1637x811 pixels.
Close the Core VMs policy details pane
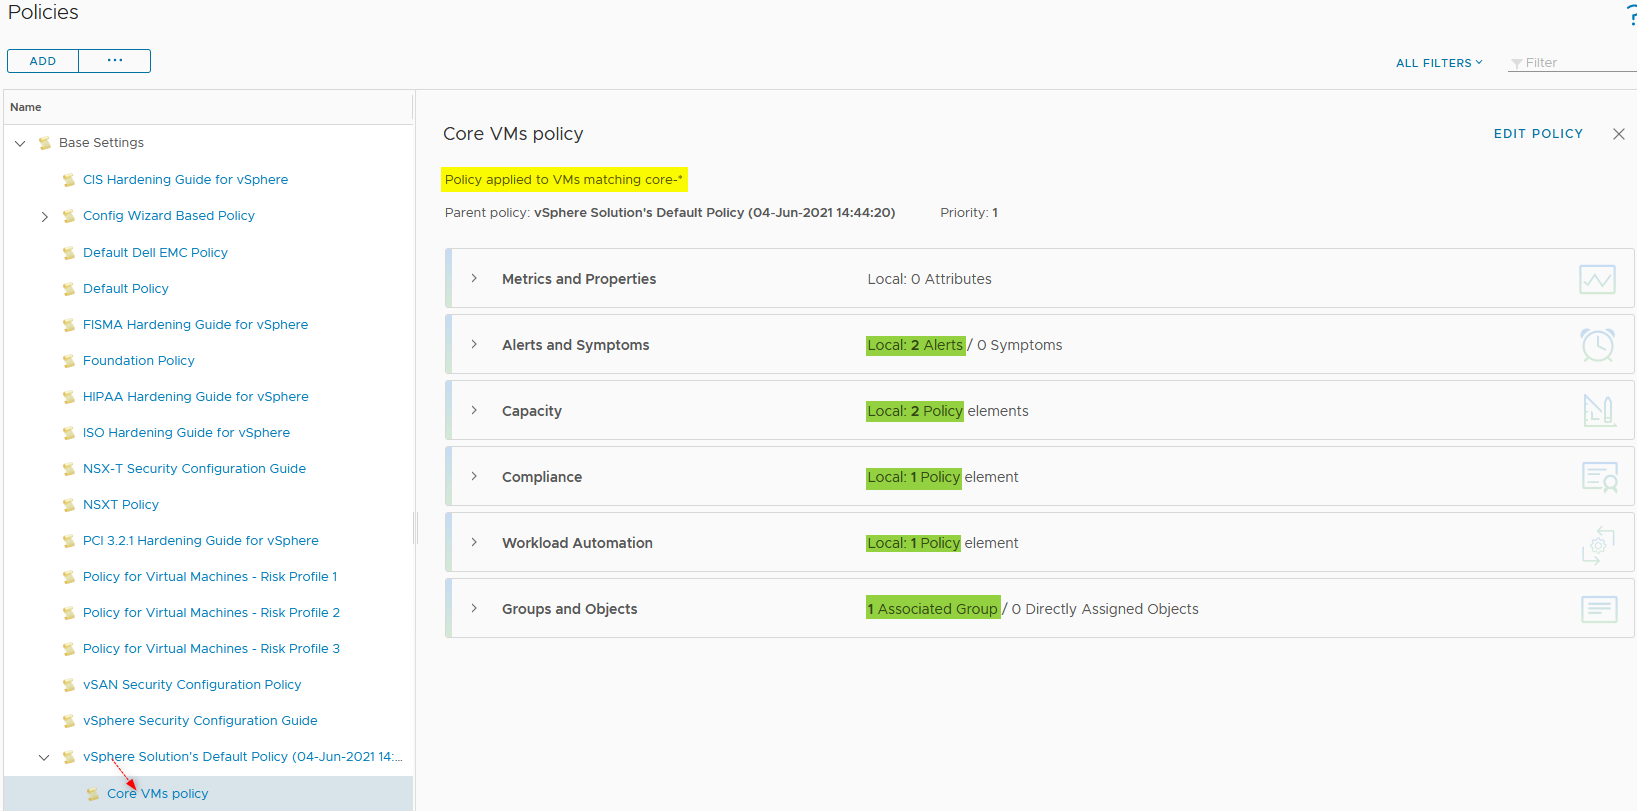(x=1618, y=134)
